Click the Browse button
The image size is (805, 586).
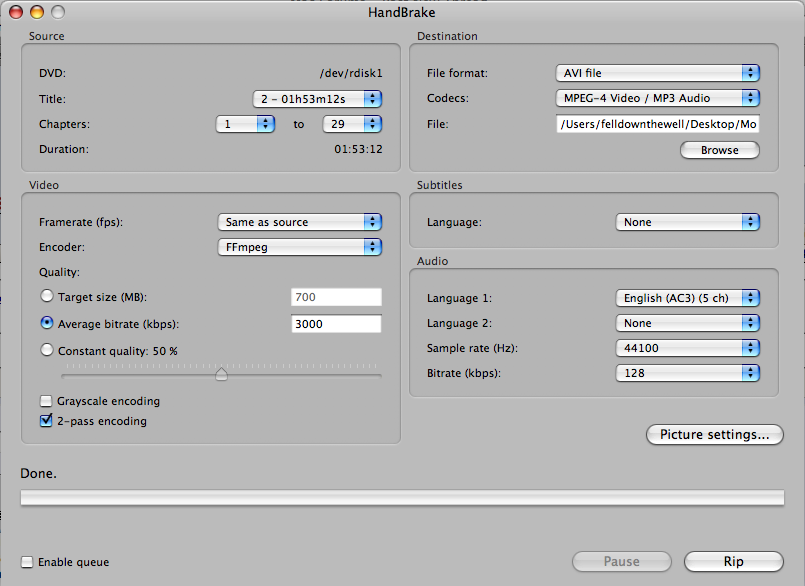click(x=720, y=150)
